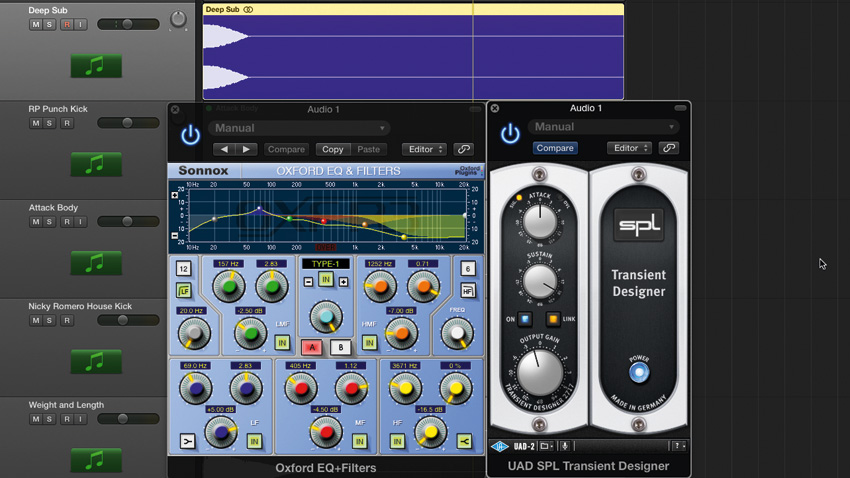Image resolution: width=850 pixels, height=478 pixels.
Task: Open the UAD toolbar folder icon
Action: point(545,446)
